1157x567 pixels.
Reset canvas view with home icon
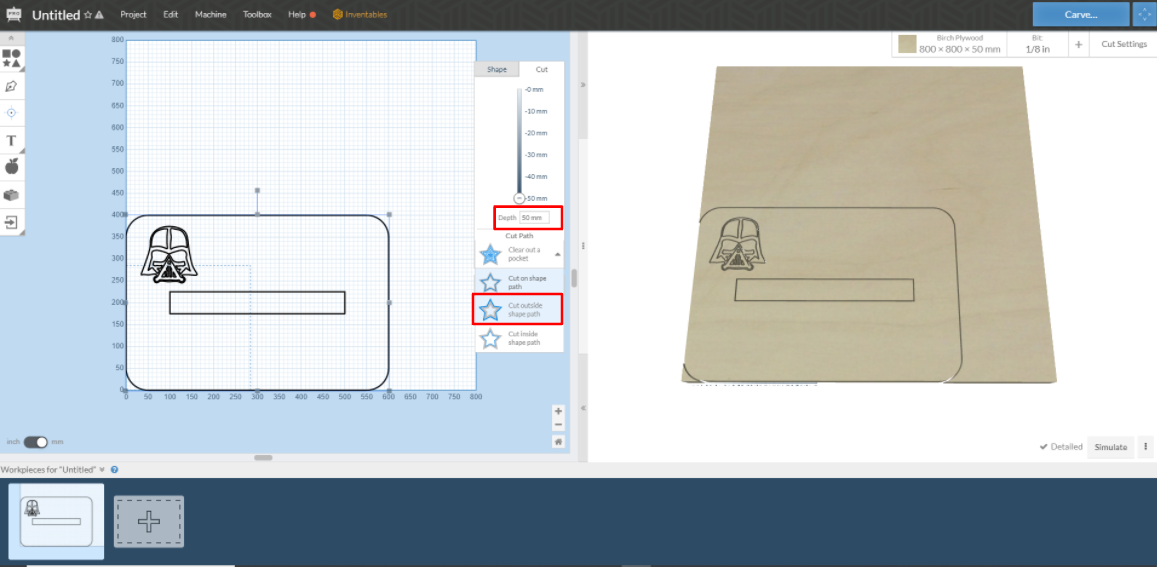pyautogui.click(x=559, y=441)
